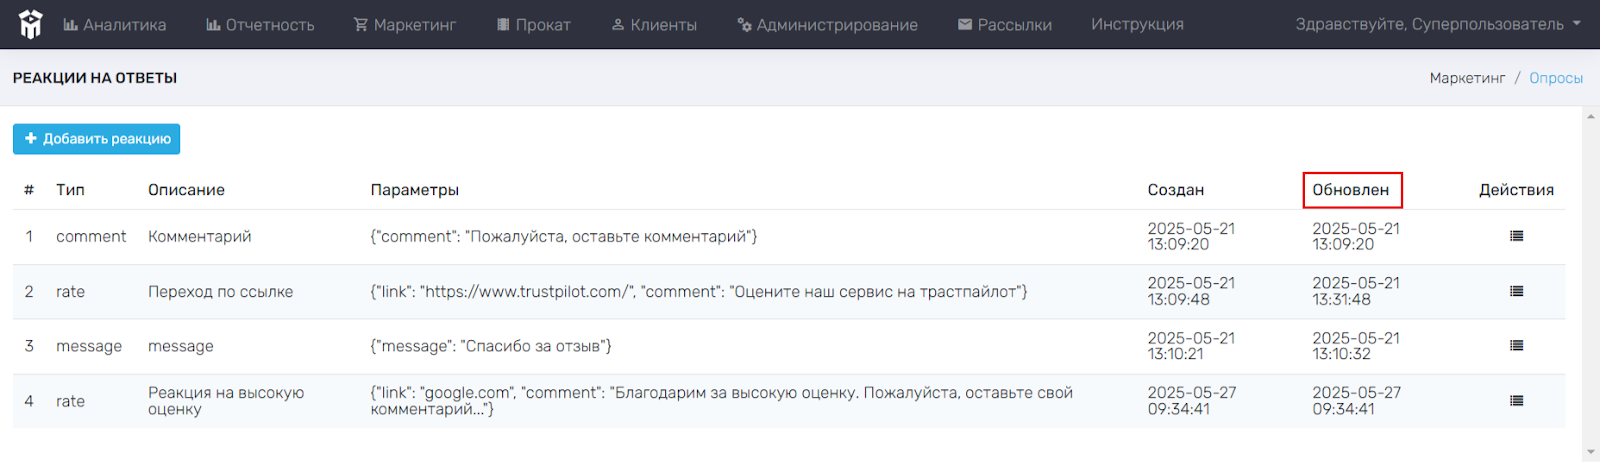Viewport: 1600px width, 472px height.
Task: Follow the Опросы breadcrumb link
Action: pos(1556,78)
